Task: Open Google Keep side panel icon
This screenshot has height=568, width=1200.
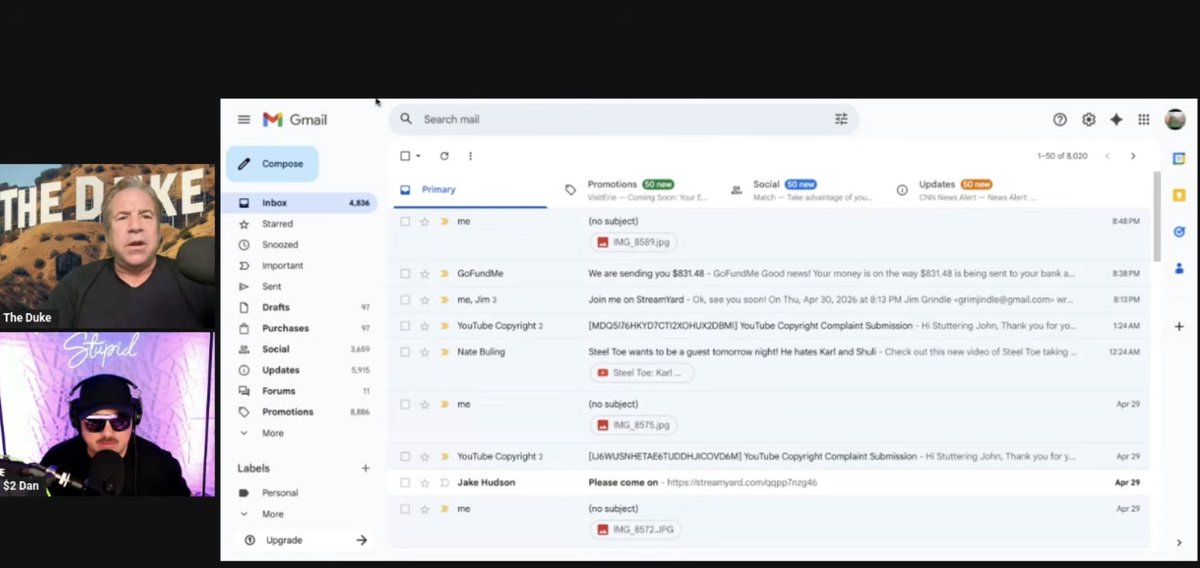Action: pos(1179,195)
